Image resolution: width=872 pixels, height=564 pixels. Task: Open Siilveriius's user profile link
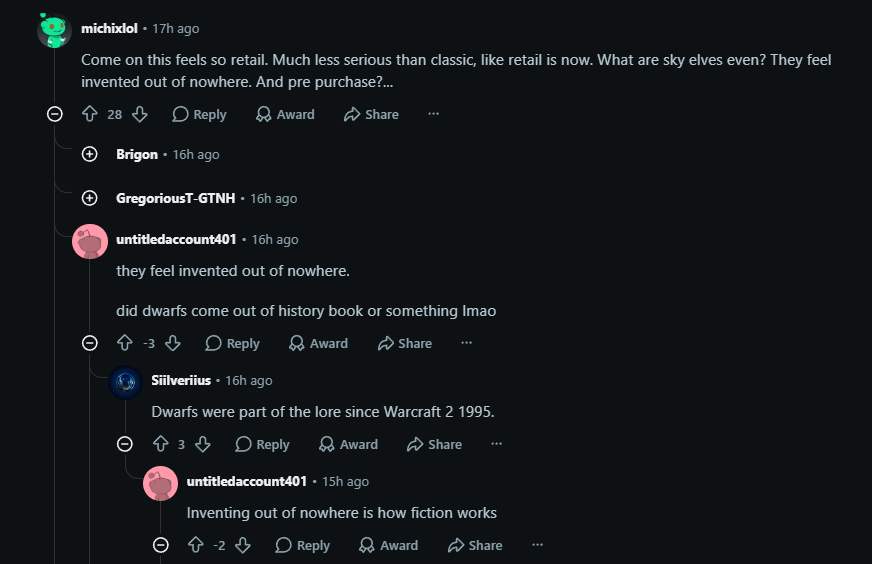click(181, 380)
